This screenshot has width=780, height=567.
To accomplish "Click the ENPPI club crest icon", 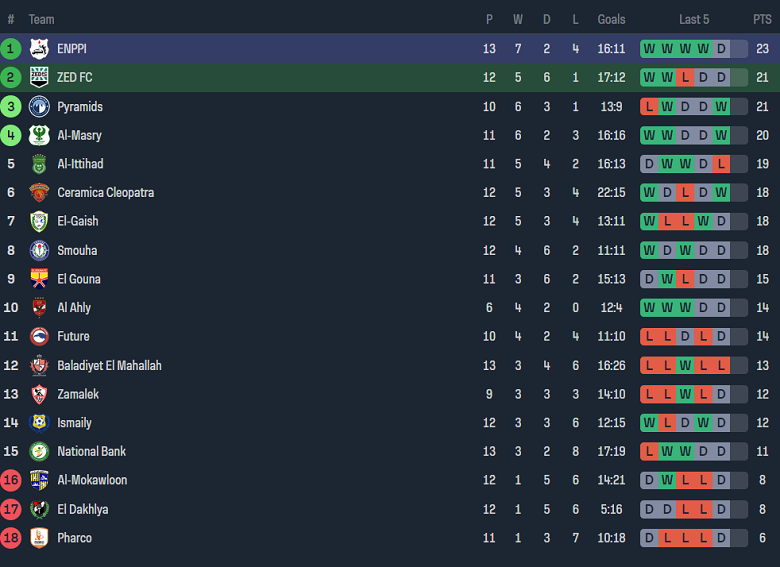I will tap(39, 49).
